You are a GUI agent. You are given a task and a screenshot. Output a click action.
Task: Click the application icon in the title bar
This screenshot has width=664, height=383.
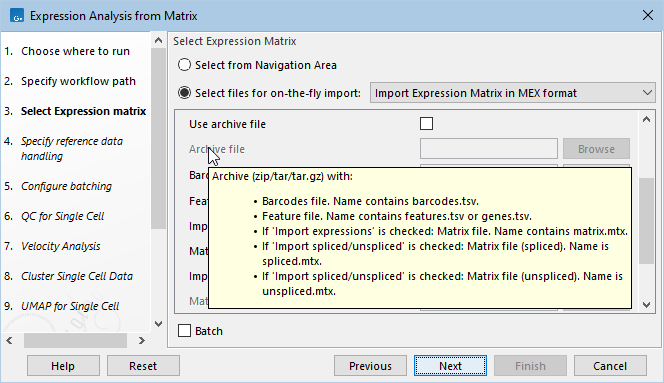pos(17,16)
